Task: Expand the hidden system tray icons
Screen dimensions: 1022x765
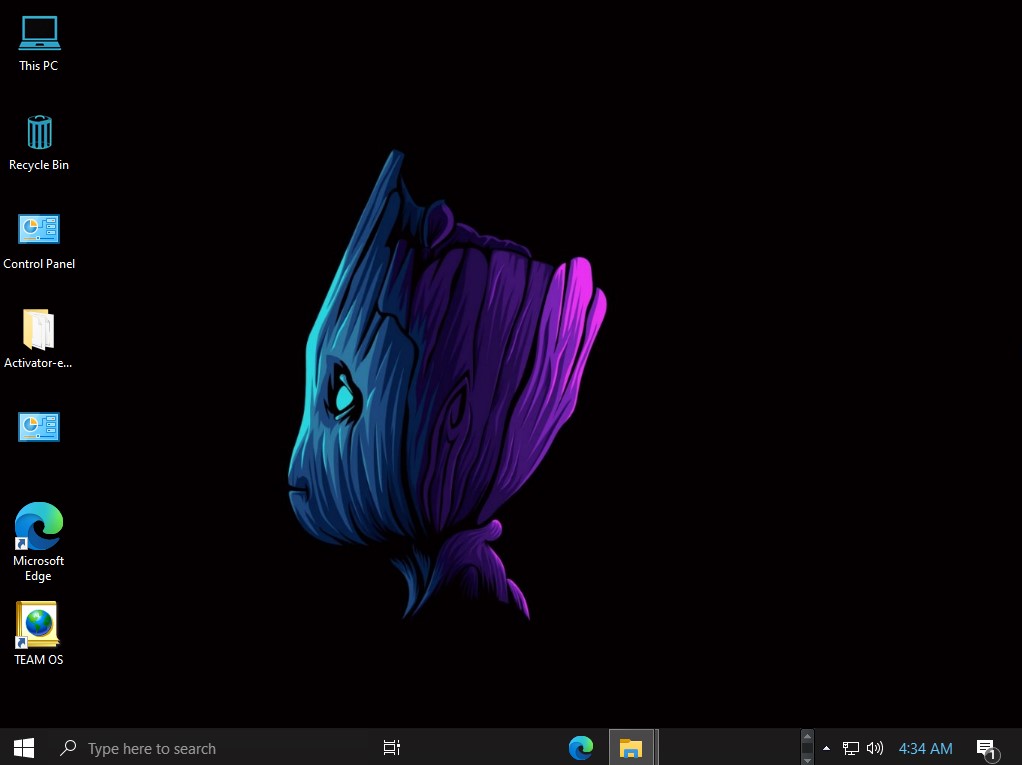Action: [826, 748]
